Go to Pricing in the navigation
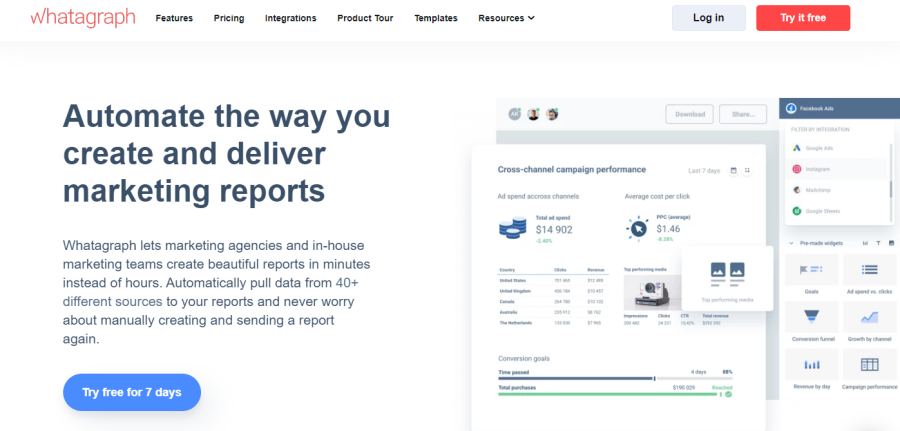This screenshot has width=900, height=431. click(x=229, y=18)
